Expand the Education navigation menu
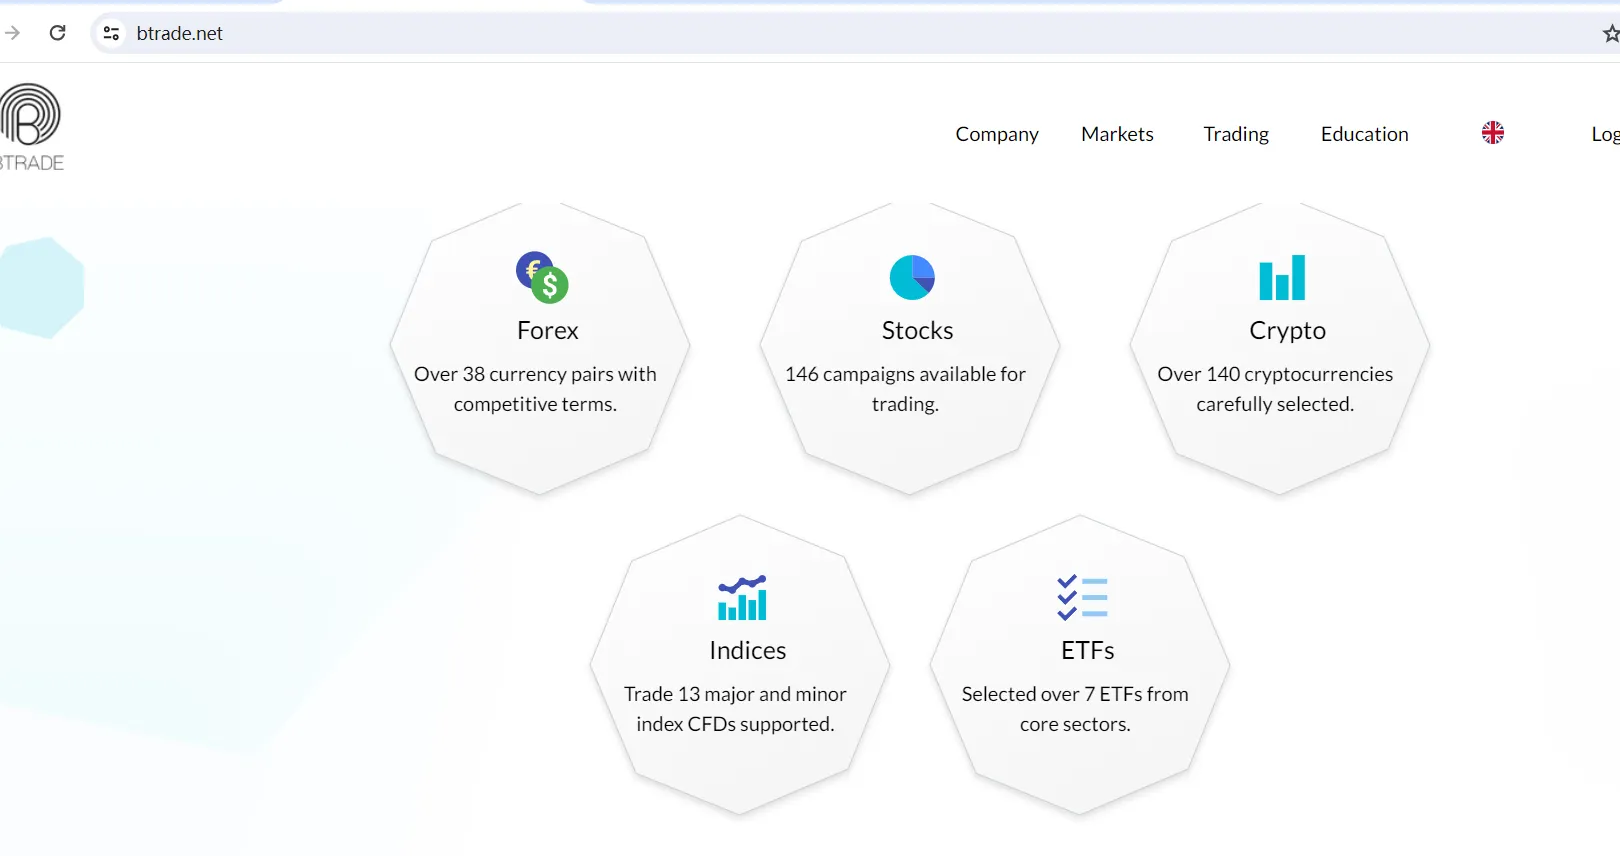The width and height of the screenshot is (1620, 856). [1364, 134]
